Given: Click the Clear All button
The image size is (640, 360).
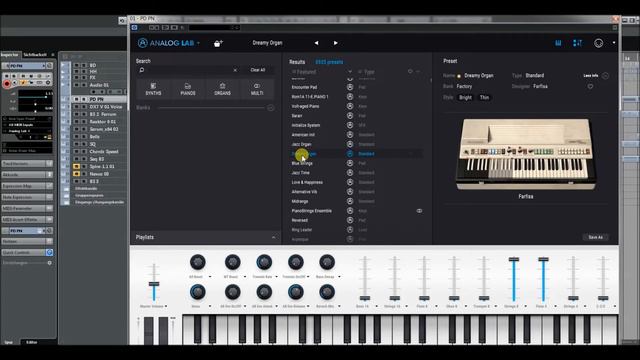Looking at the screenshot, I should click(258, 70).
